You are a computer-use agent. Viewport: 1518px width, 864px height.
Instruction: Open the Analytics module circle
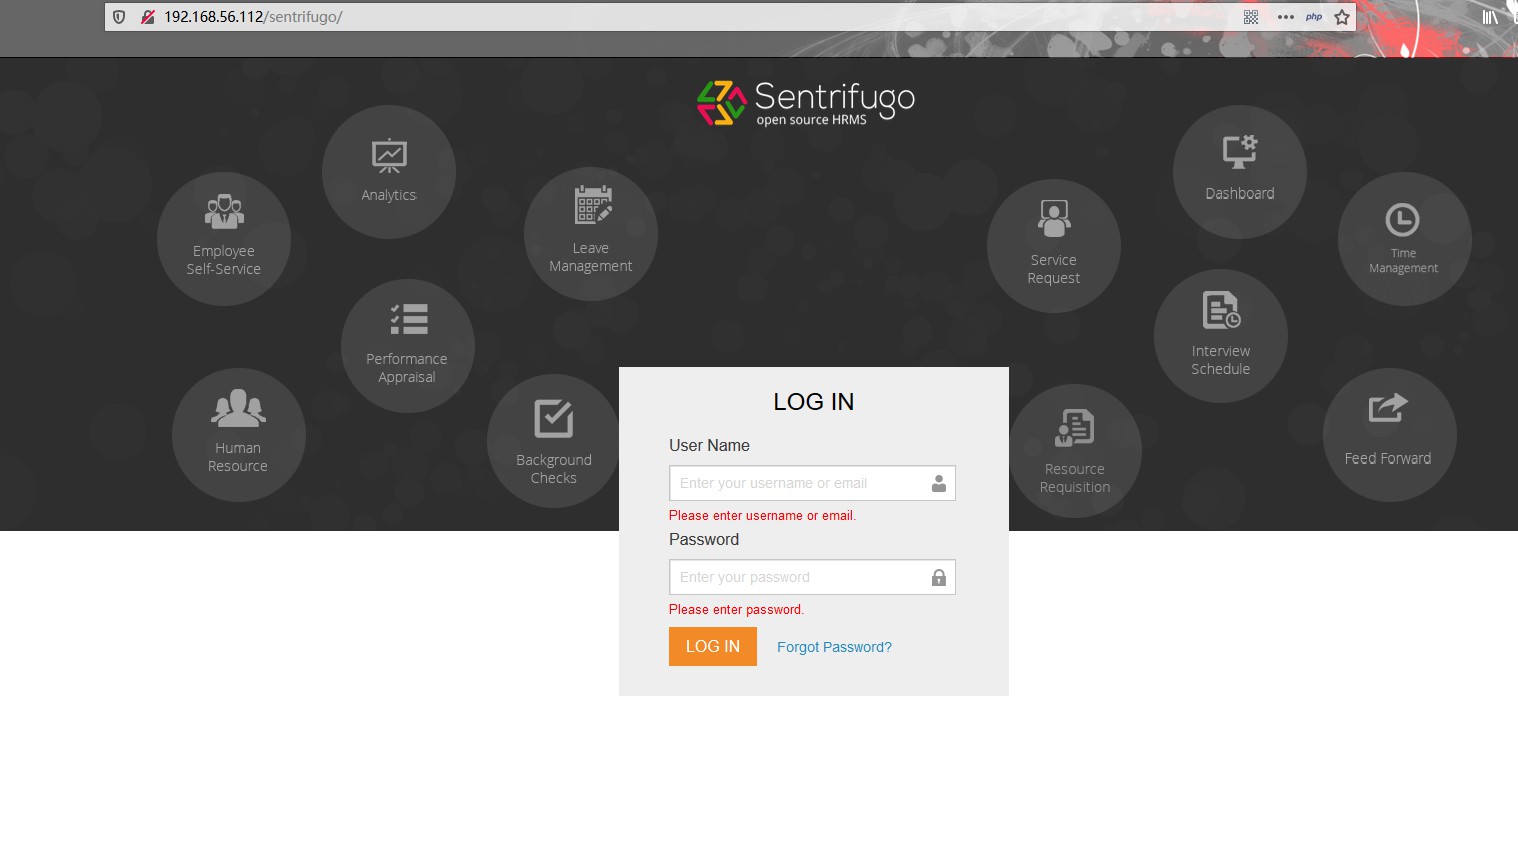click(x=389, y=172)
